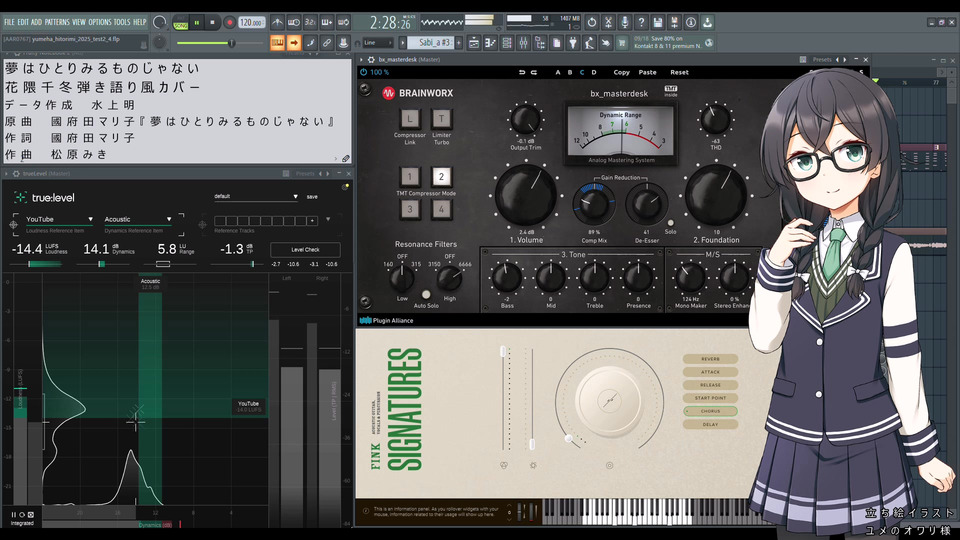Click the tempo tapper figure icon
Viewport: 960px width, 540px height.
[589, 43]
